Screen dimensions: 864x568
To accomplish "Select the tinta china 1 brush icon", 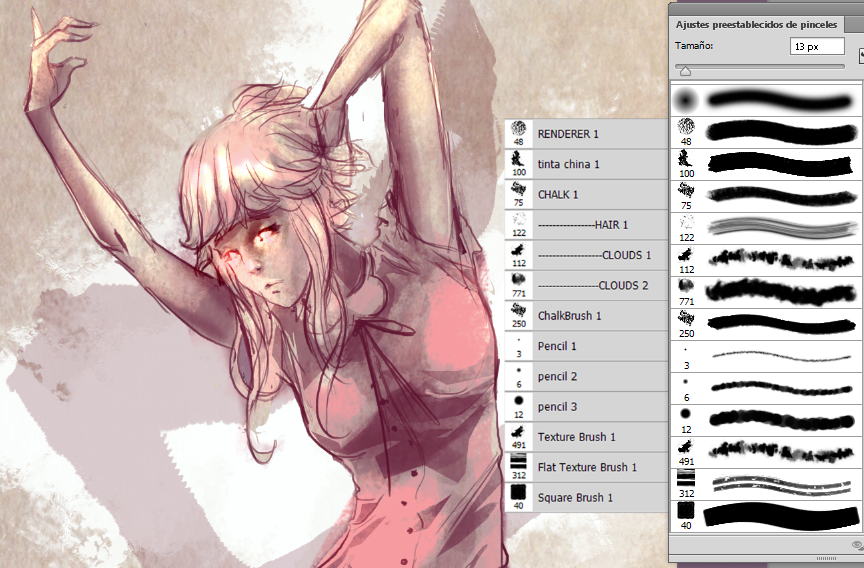I will click(518, 159).
